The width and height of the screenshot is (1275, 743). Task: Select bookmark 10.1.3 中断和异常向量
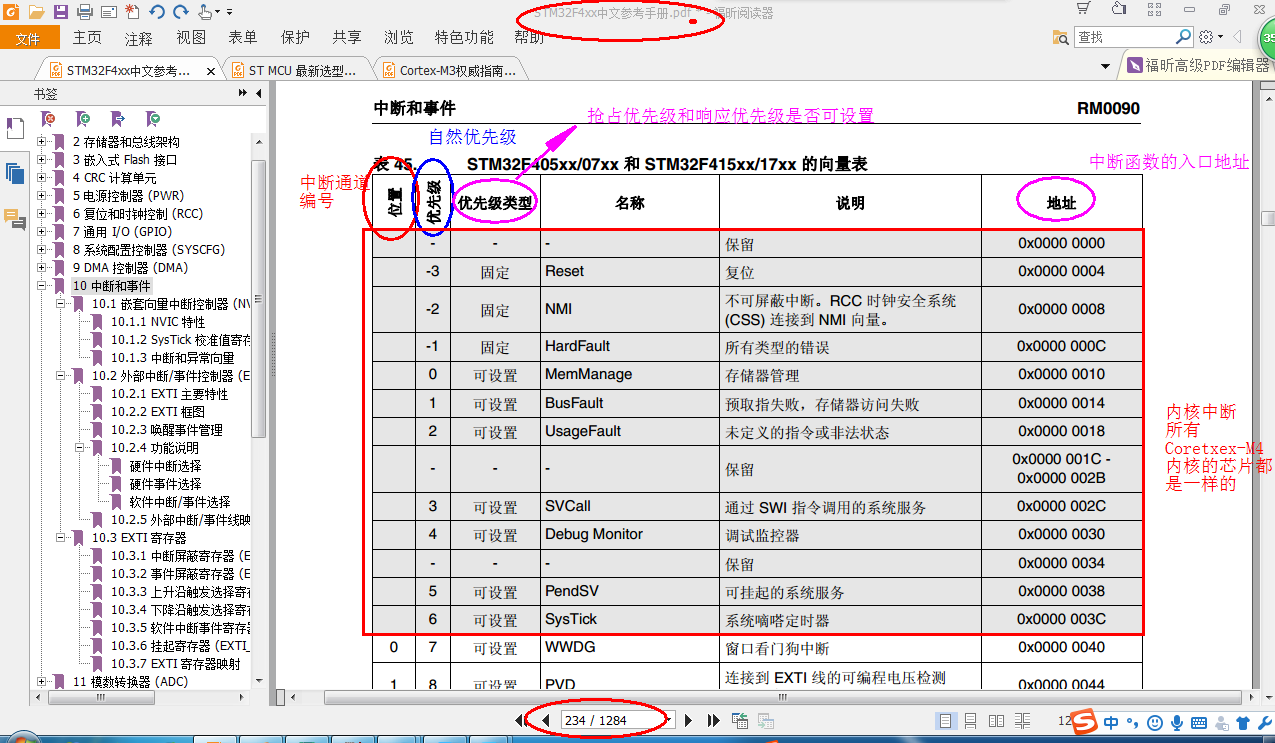click(172, 358)
